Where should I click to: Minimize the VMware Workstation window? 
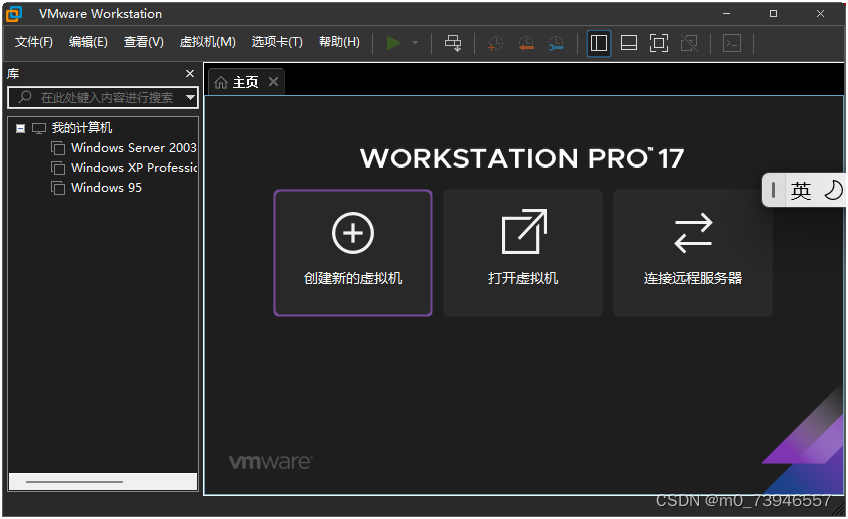tap(726, 14)
